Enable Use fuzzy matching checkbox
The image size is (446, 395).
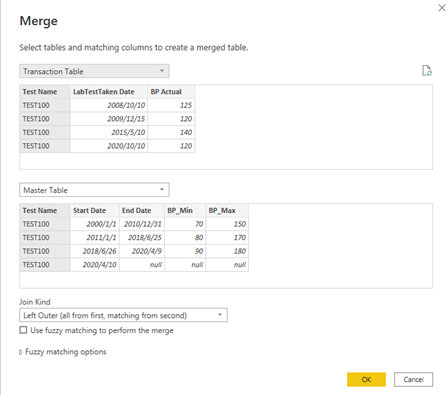point(23,330)
